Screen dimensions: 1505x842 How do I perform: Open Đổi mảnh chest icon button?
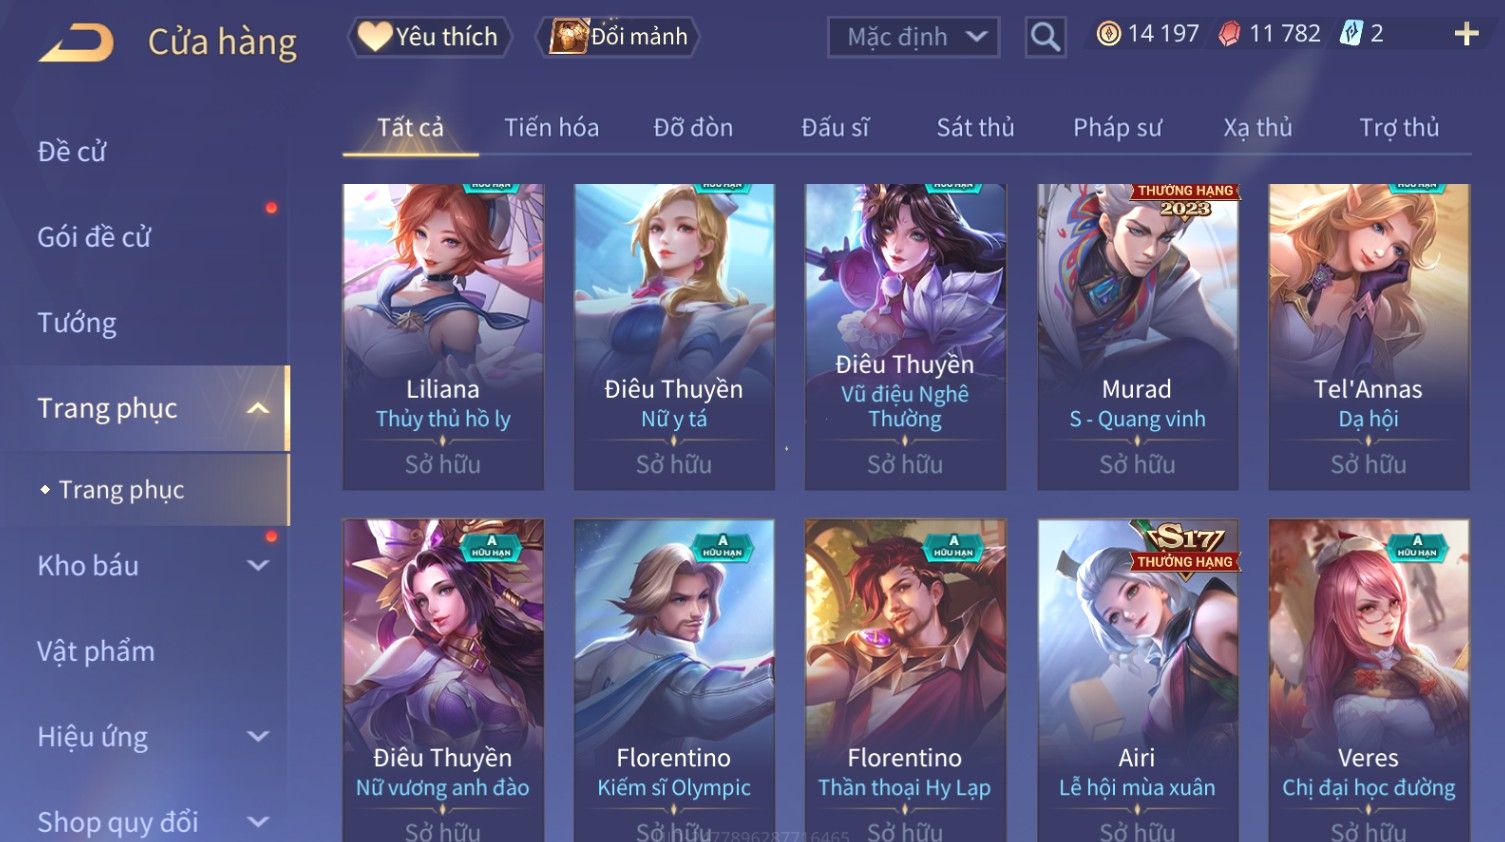[617, 37]
